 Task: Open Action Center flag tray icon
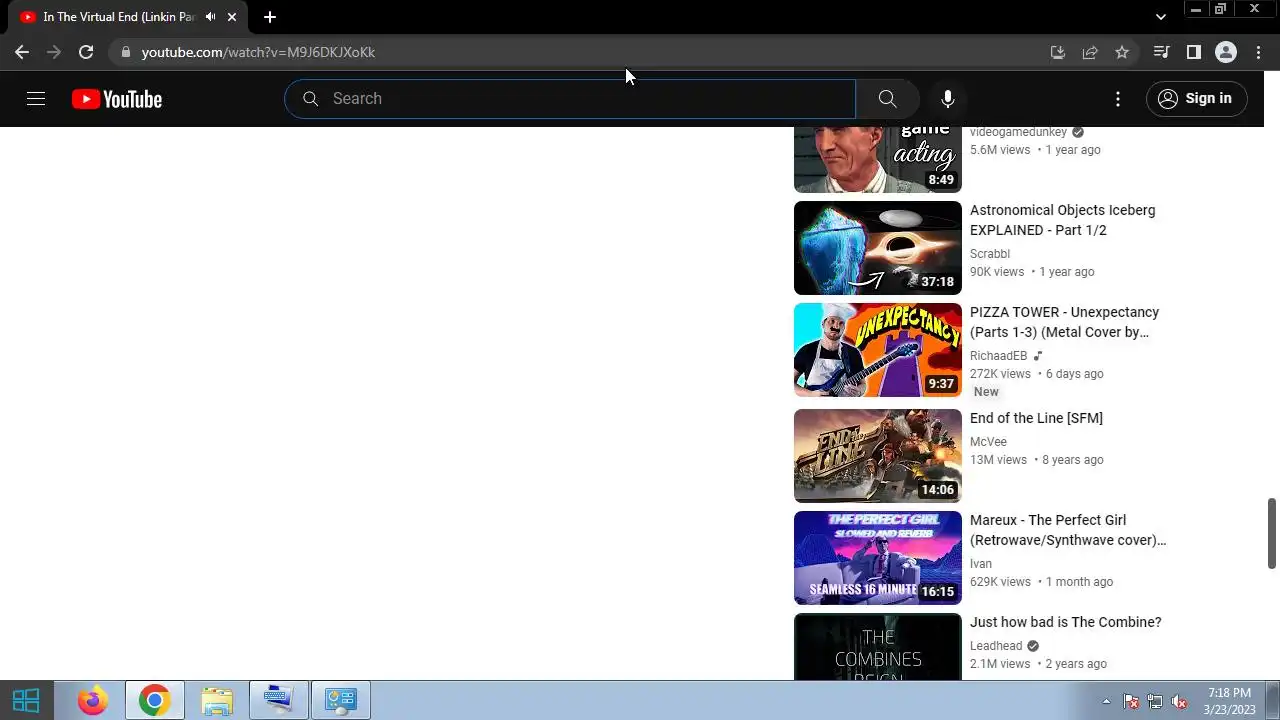(1131, 701)
